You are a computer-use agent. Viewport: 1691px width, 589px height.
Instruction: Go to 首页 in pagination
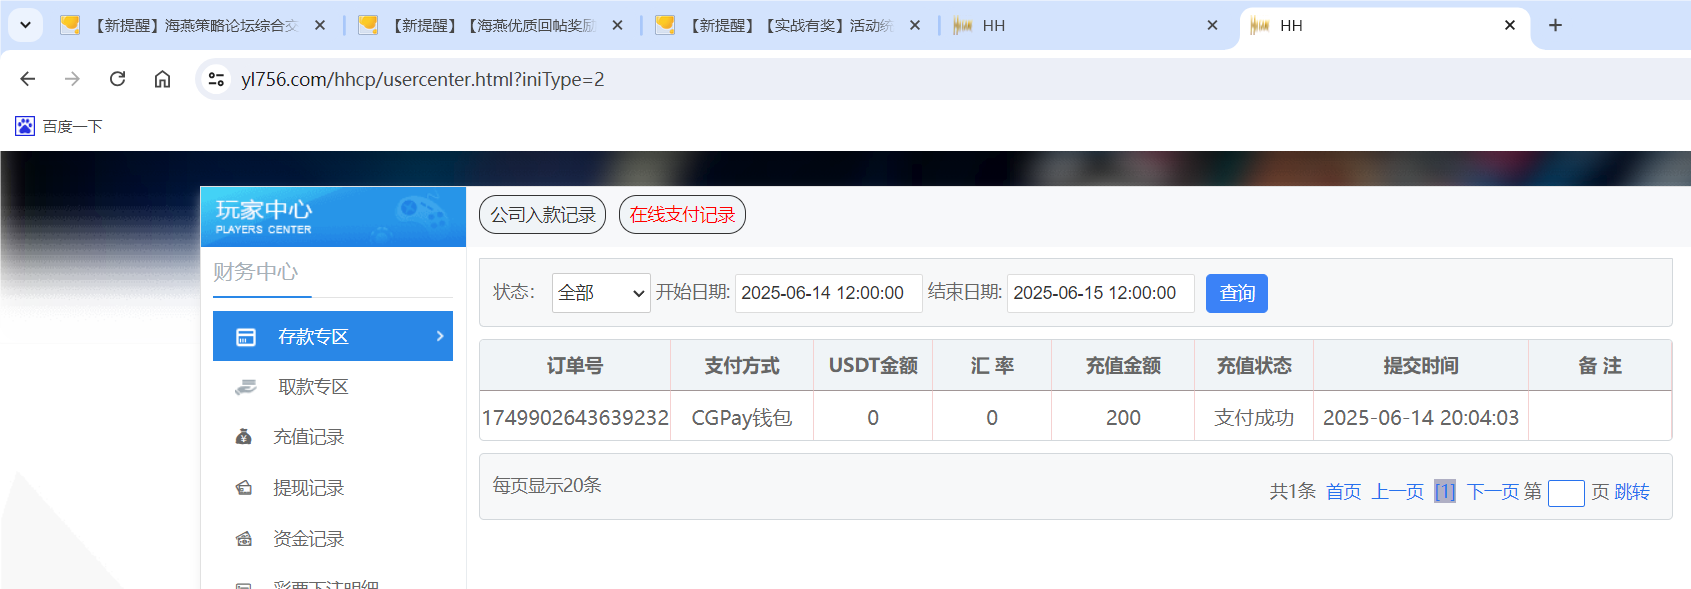click(1343, 491)
